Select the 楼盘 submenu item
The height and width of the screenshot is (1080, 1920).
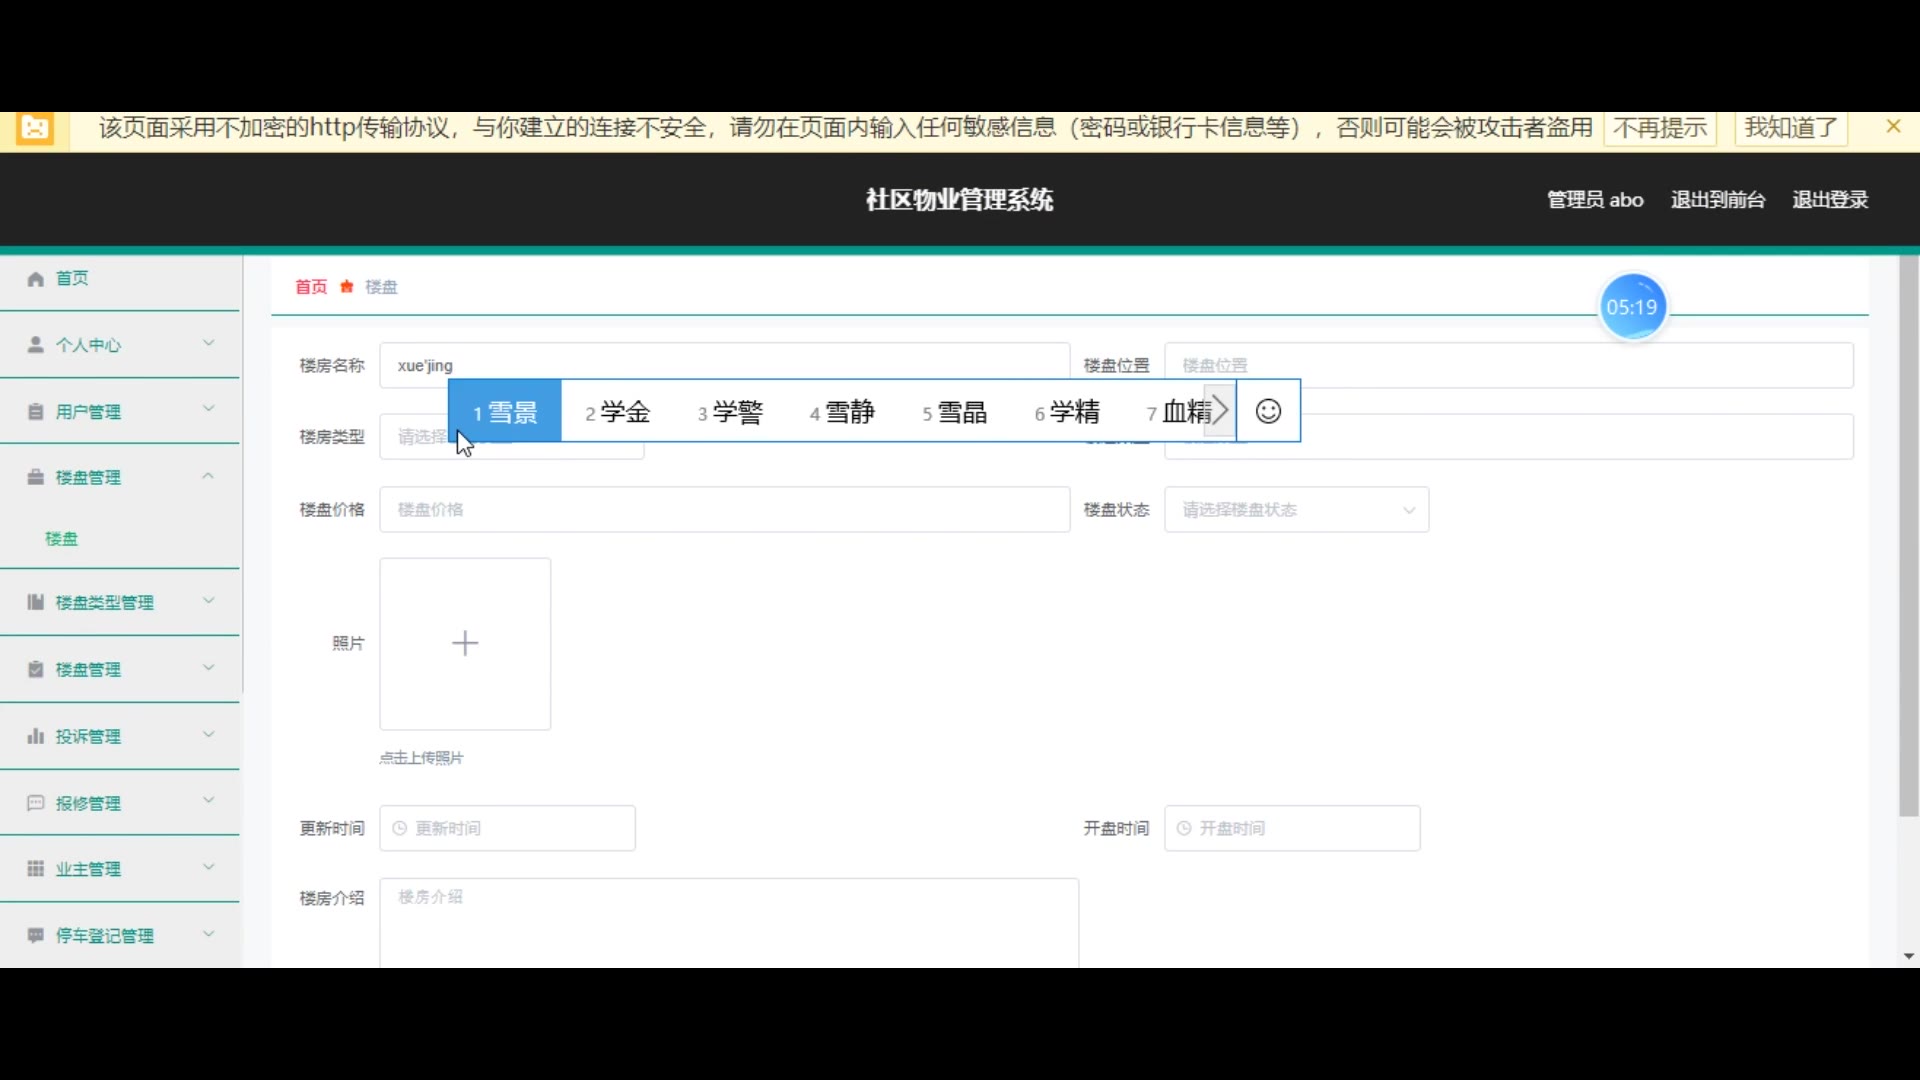(x=62, y=539)
